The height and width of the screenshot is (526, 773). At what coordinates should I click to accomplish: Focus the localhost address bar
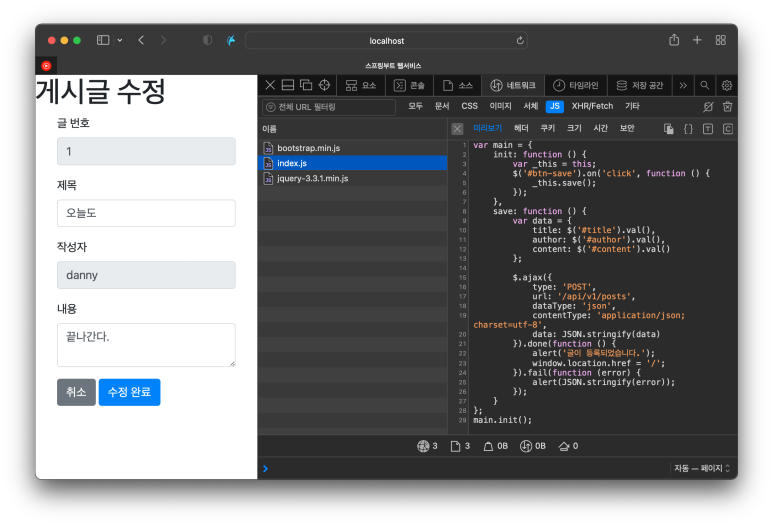(x=386, y=40)
